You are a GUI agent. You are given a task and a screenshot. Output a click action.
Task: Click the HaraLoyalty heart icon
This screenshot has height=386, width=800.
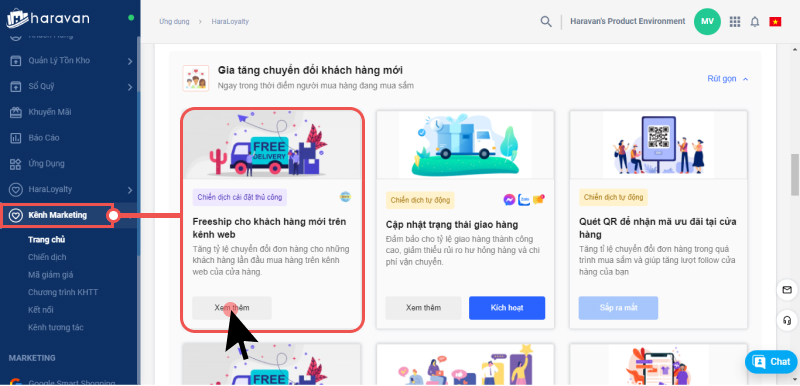pos(16,190)
